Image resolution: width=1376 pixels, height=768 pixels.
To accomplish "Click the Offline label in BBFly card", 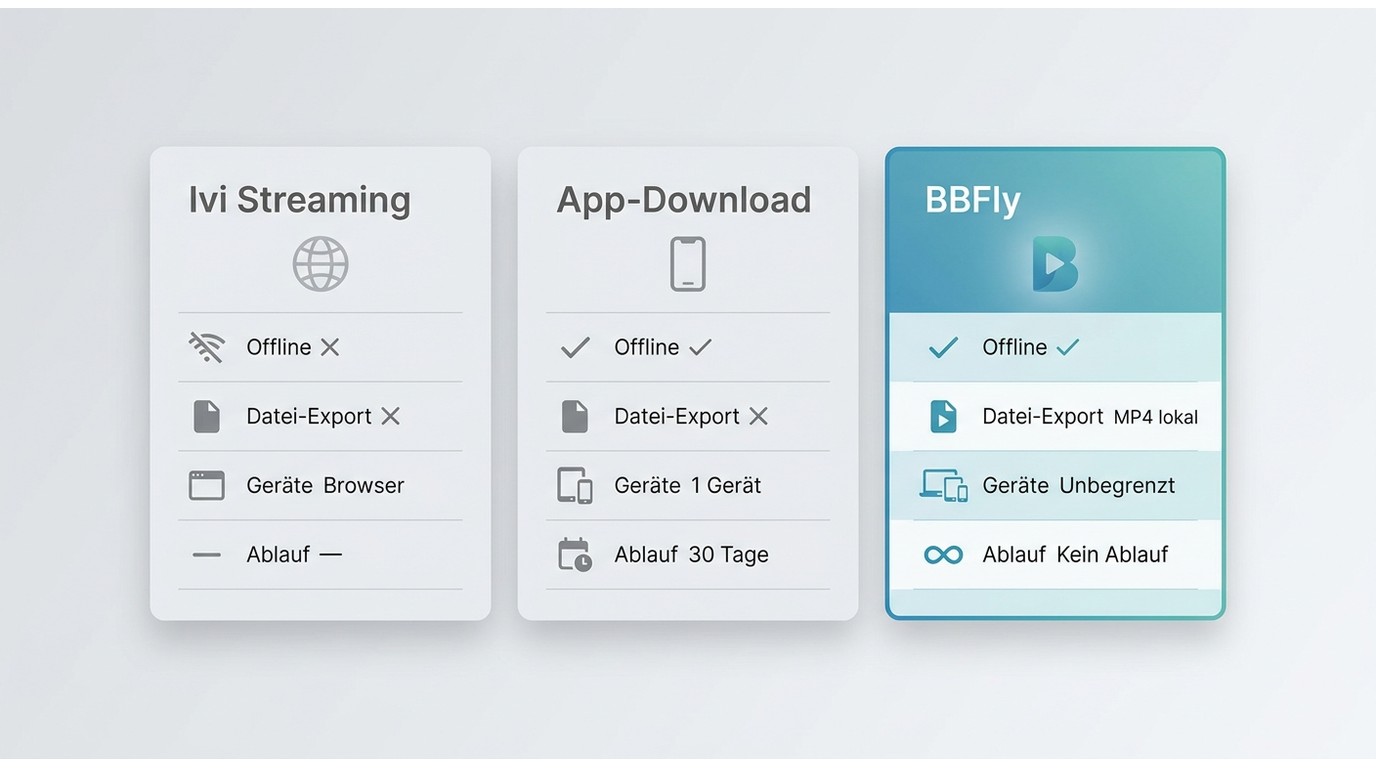I will coord(1015,347).
